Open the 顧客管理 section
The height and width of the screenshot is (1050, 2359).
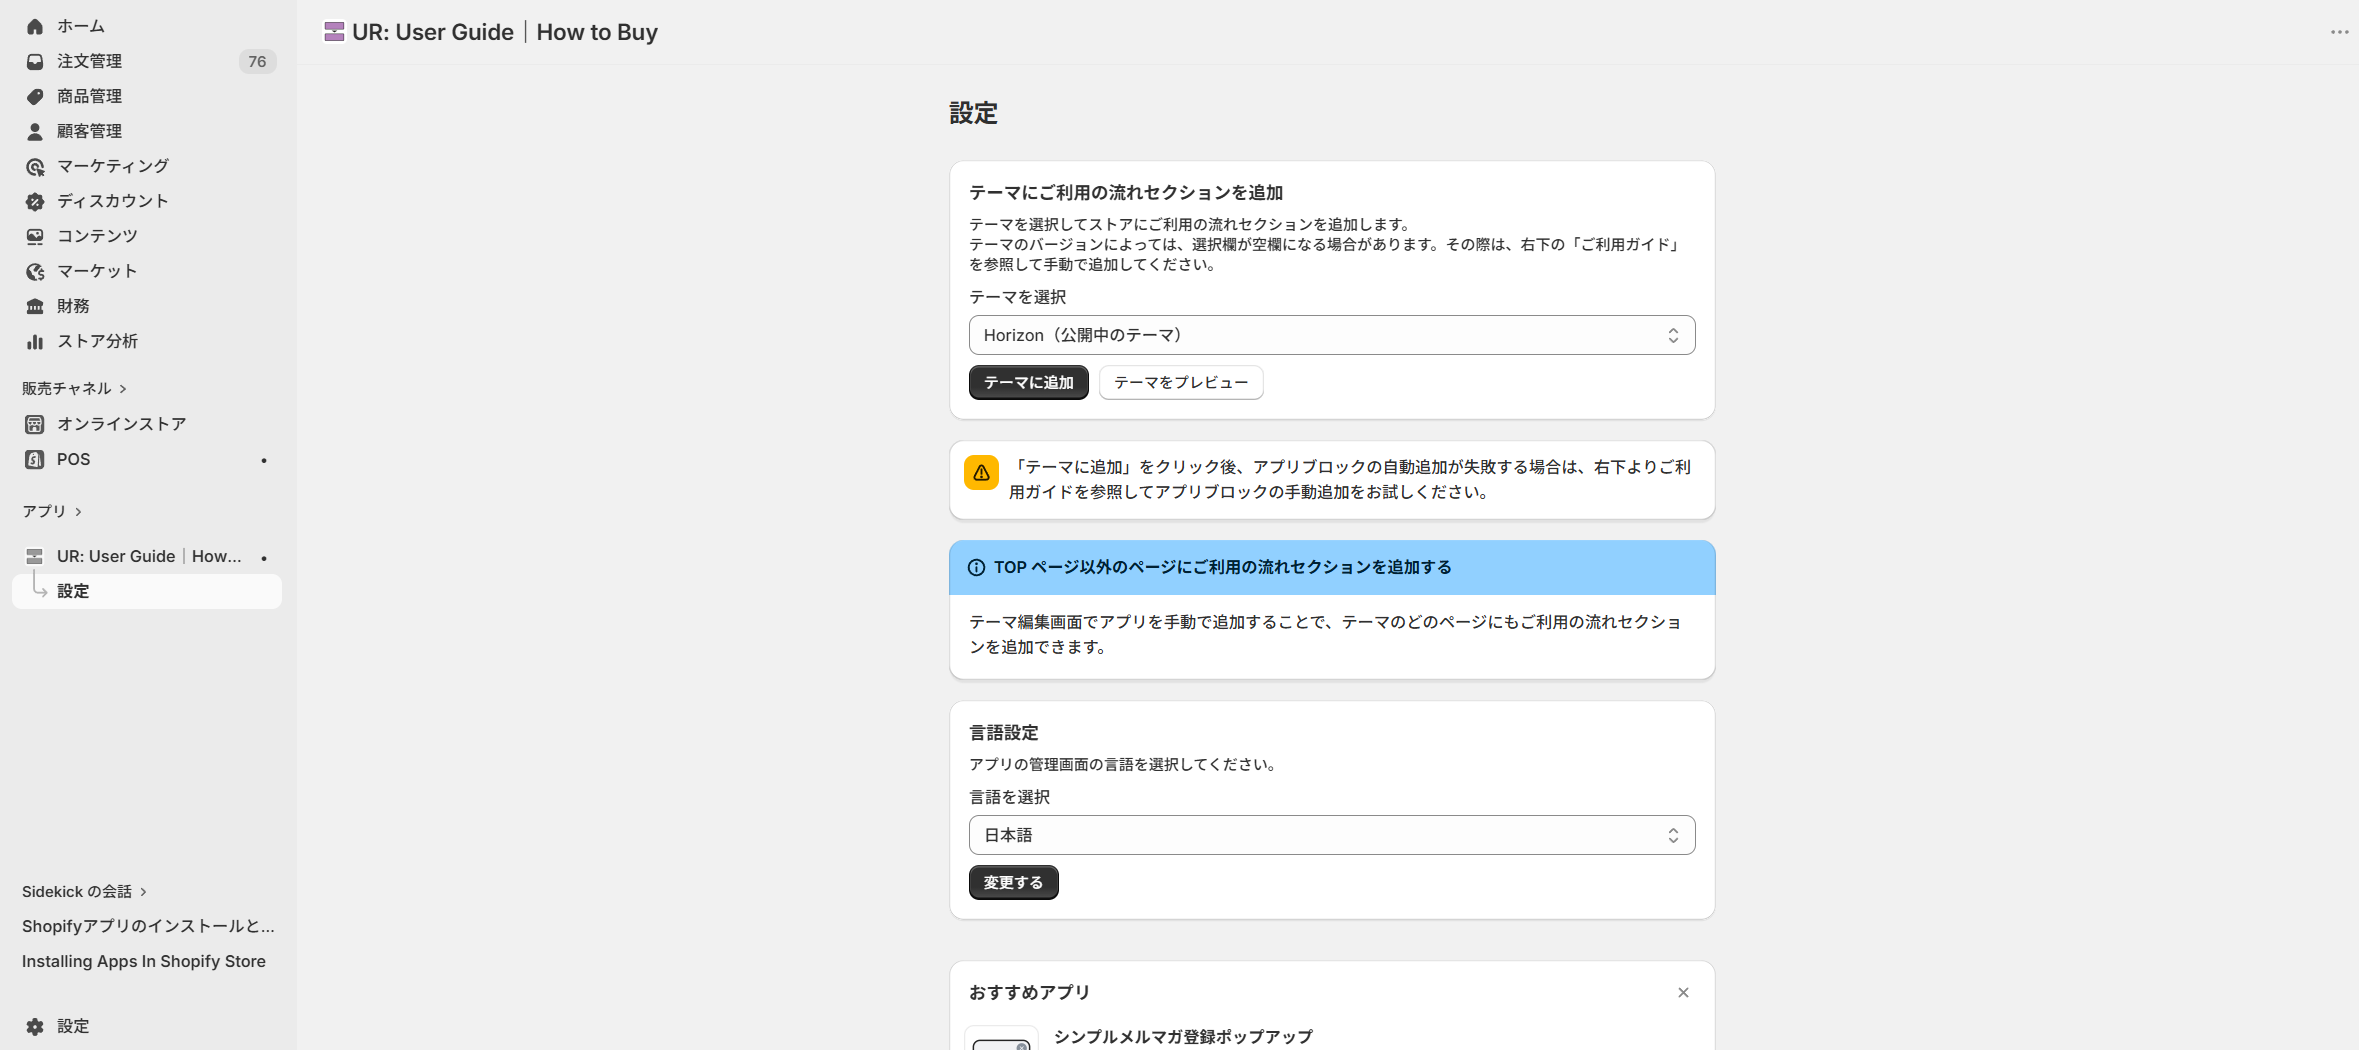[90, 131]
